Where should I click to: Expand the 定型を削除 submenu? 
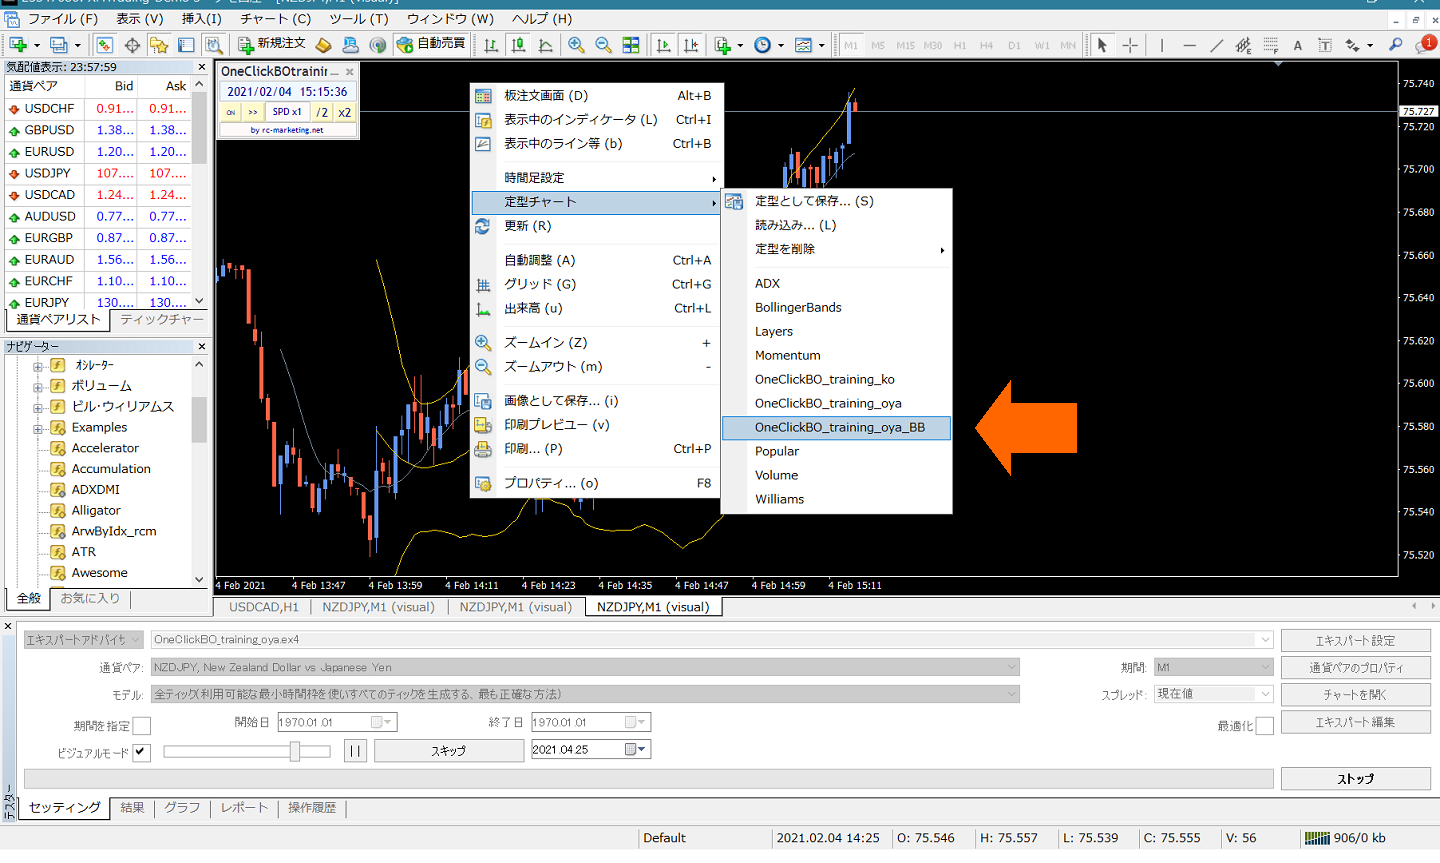tap(836, 249)
